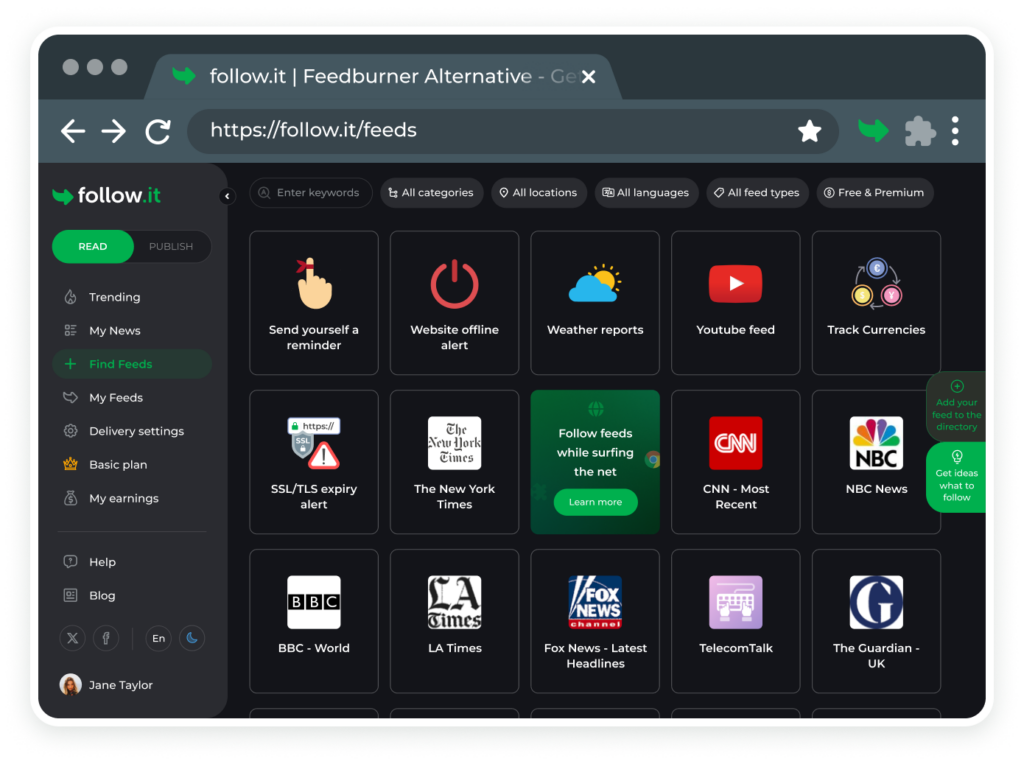Click the follow.it logo in sidebar

[x=106, y=195]
